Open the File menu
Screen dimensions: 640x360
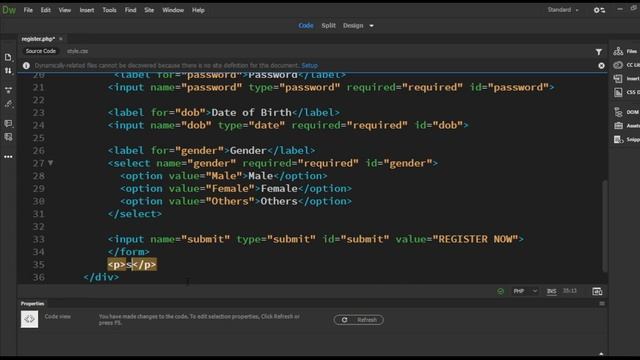(28, 10)
